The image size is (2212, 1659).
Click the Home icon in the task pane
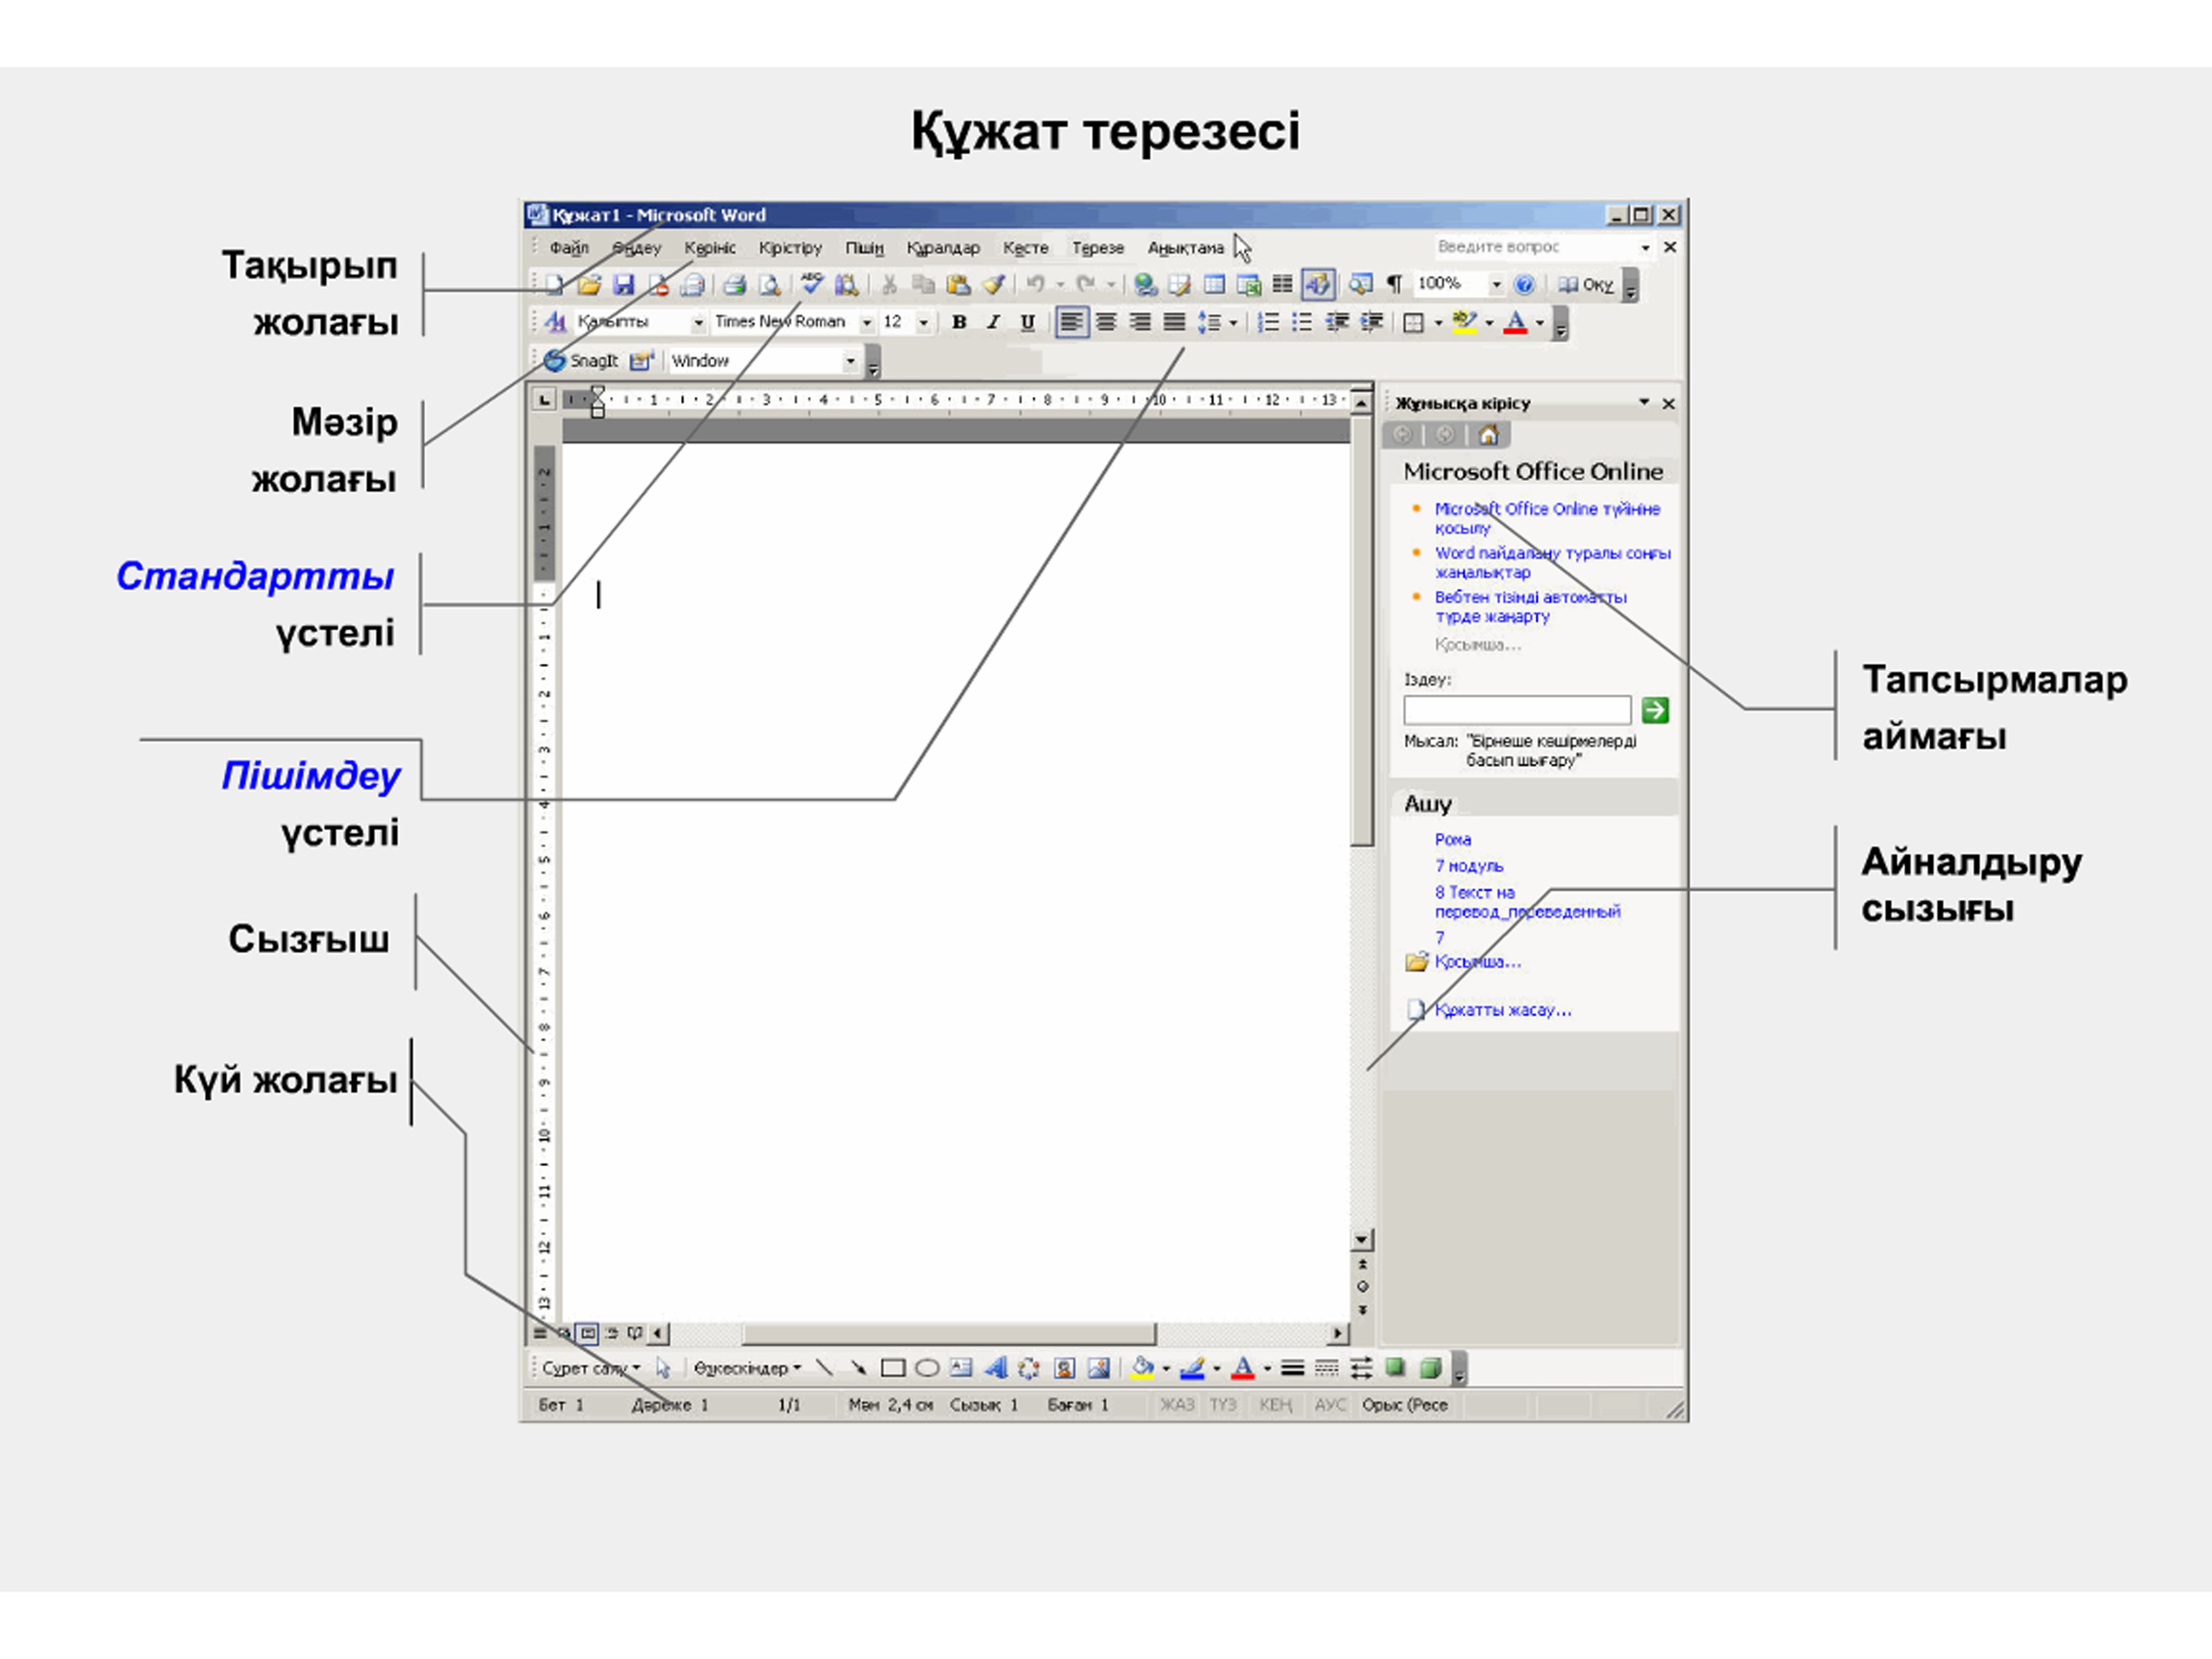1488,434
